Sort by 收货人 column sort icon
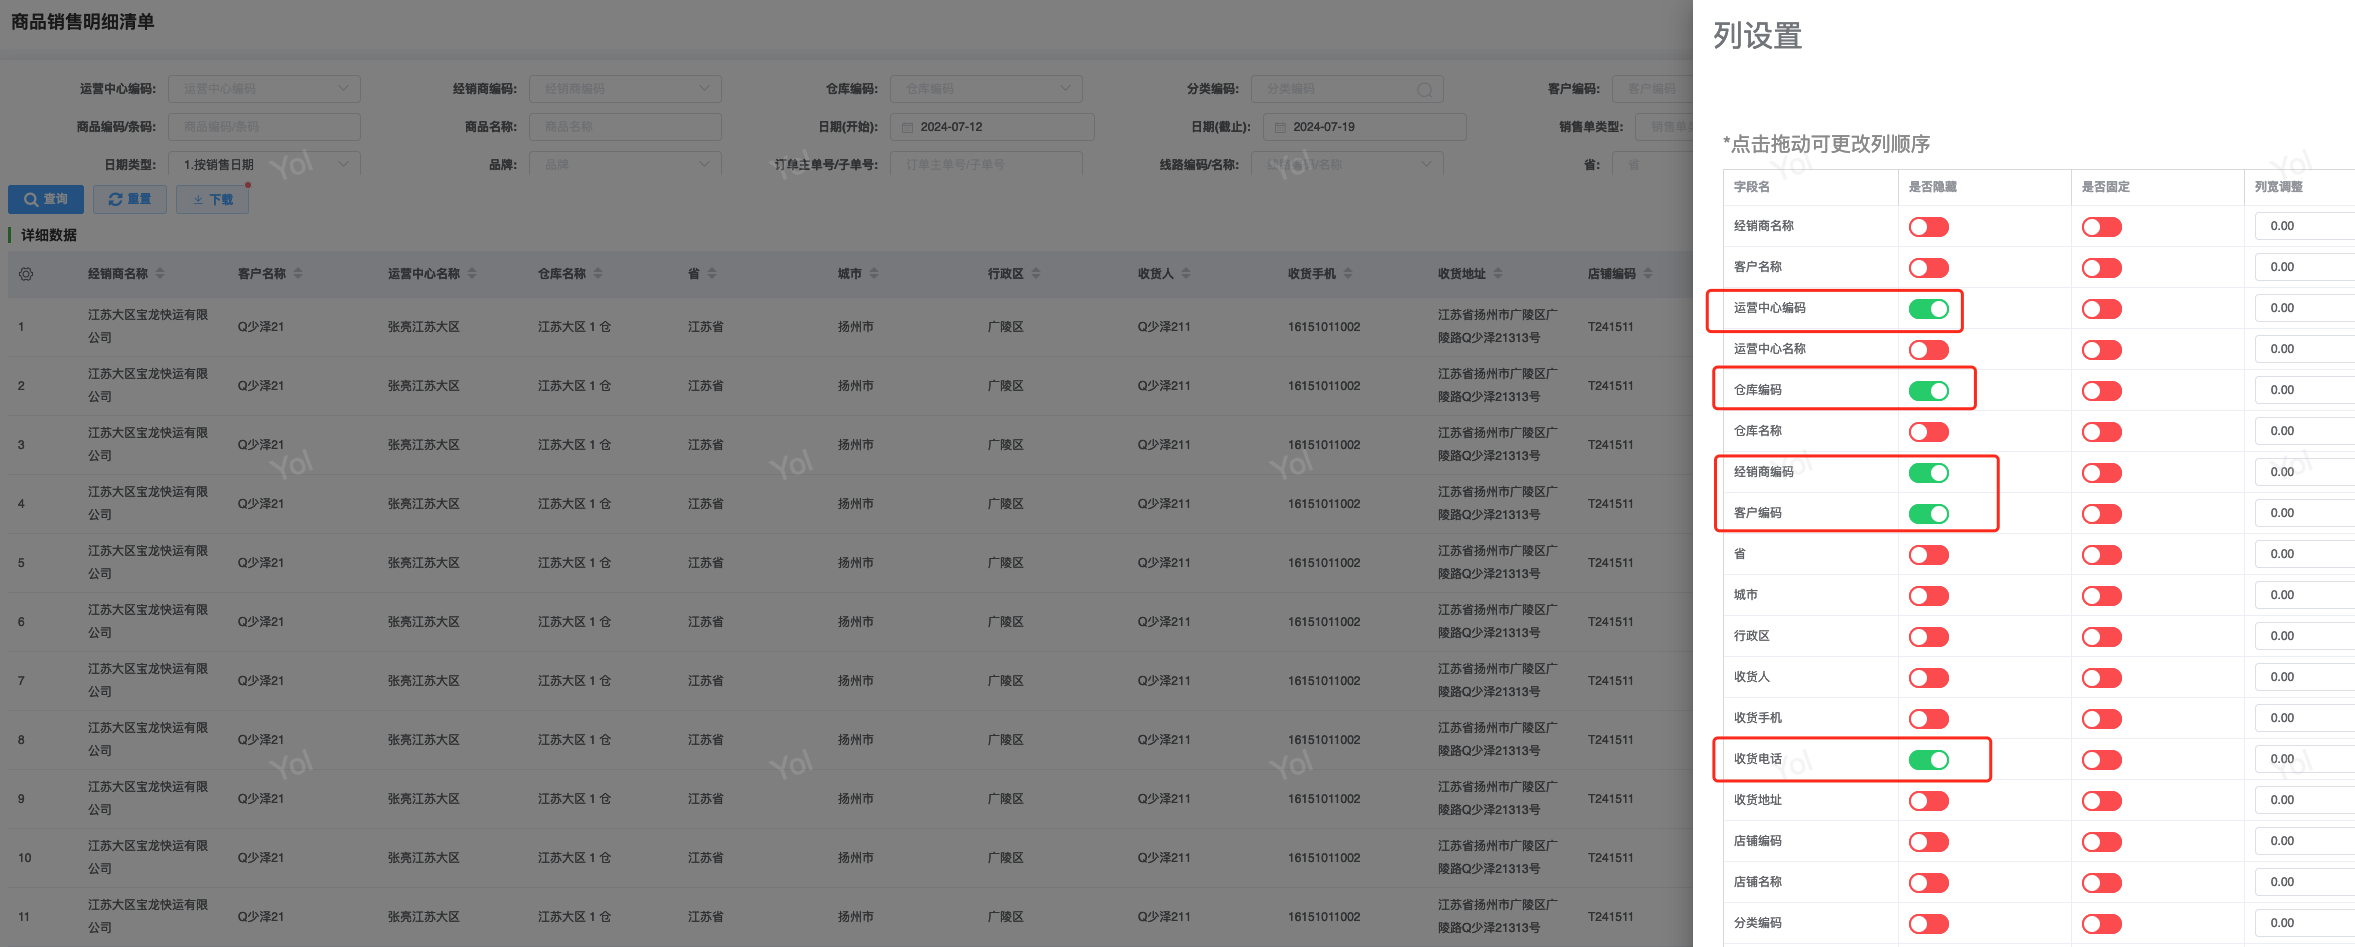This screenshot has width=2355, height=947. 1186,274
